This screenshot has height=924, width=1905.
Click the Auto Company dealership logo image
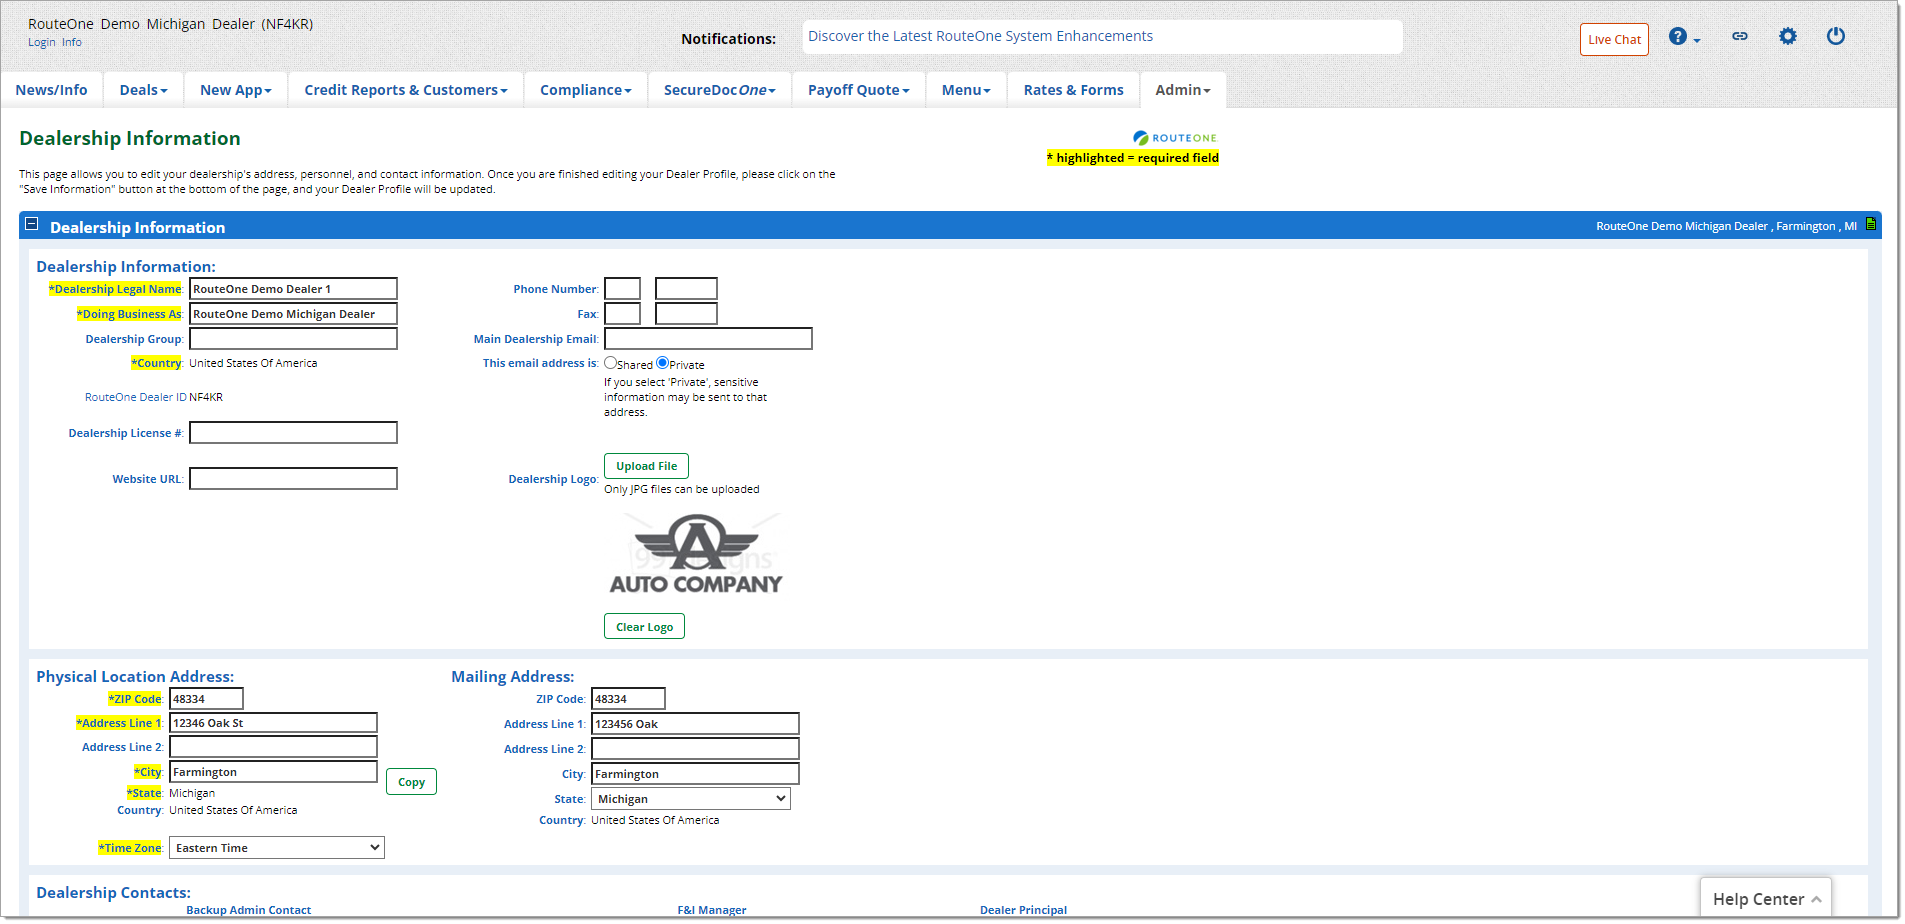pyautogui.click(x=696, y=554)
